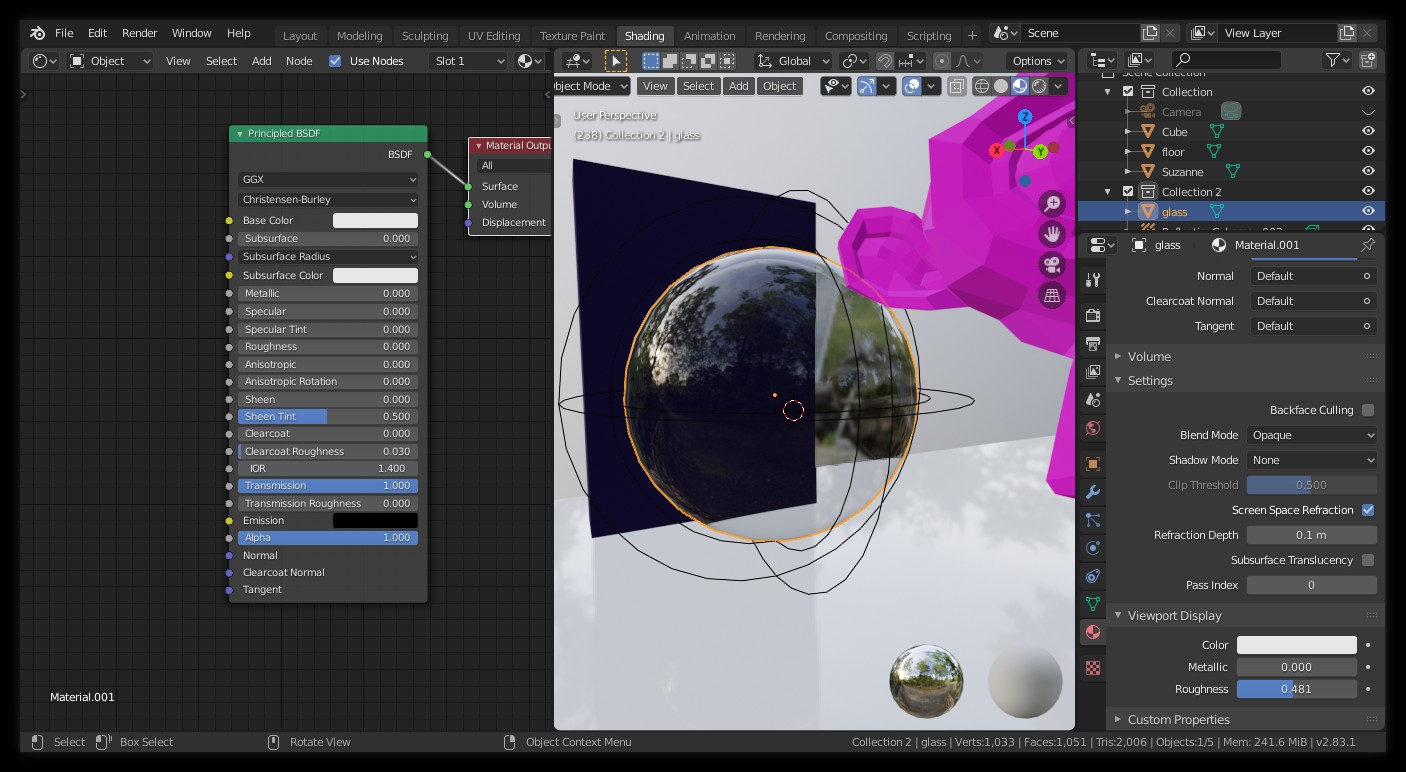Uncheck the Use Nodes checkbox
The height and width of the screenshot is (772, 1406).
pos(335,61)
